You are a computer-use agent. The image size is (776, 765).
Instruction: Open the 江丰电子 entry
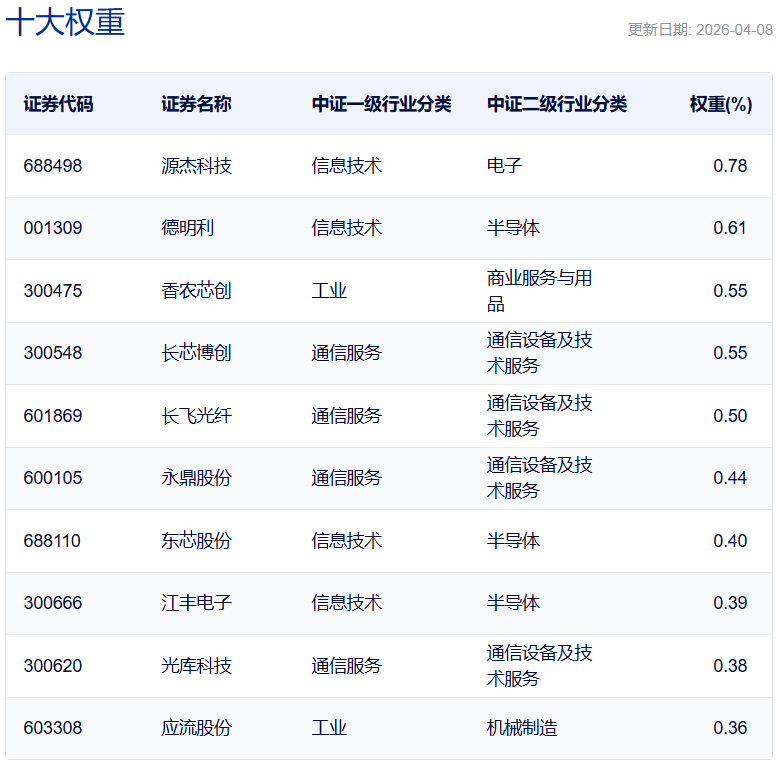click(196, 603)
